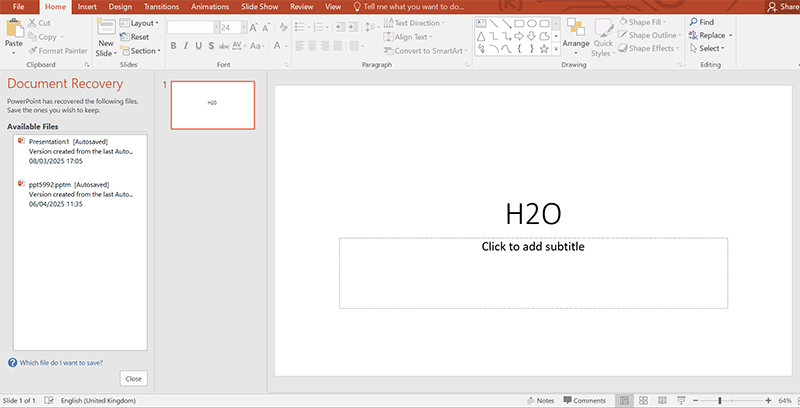The width and height of the screenshot is (800, 408).
Task: Start Slide Show from status bar
Action: [x=681, y=400]
